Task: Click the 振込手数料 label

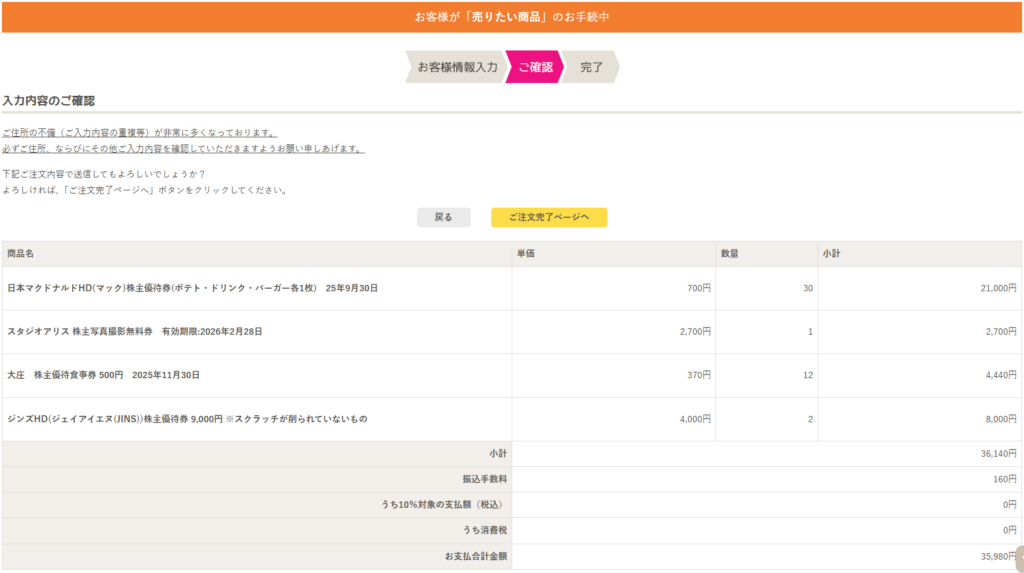Action: tap(485, 479)
